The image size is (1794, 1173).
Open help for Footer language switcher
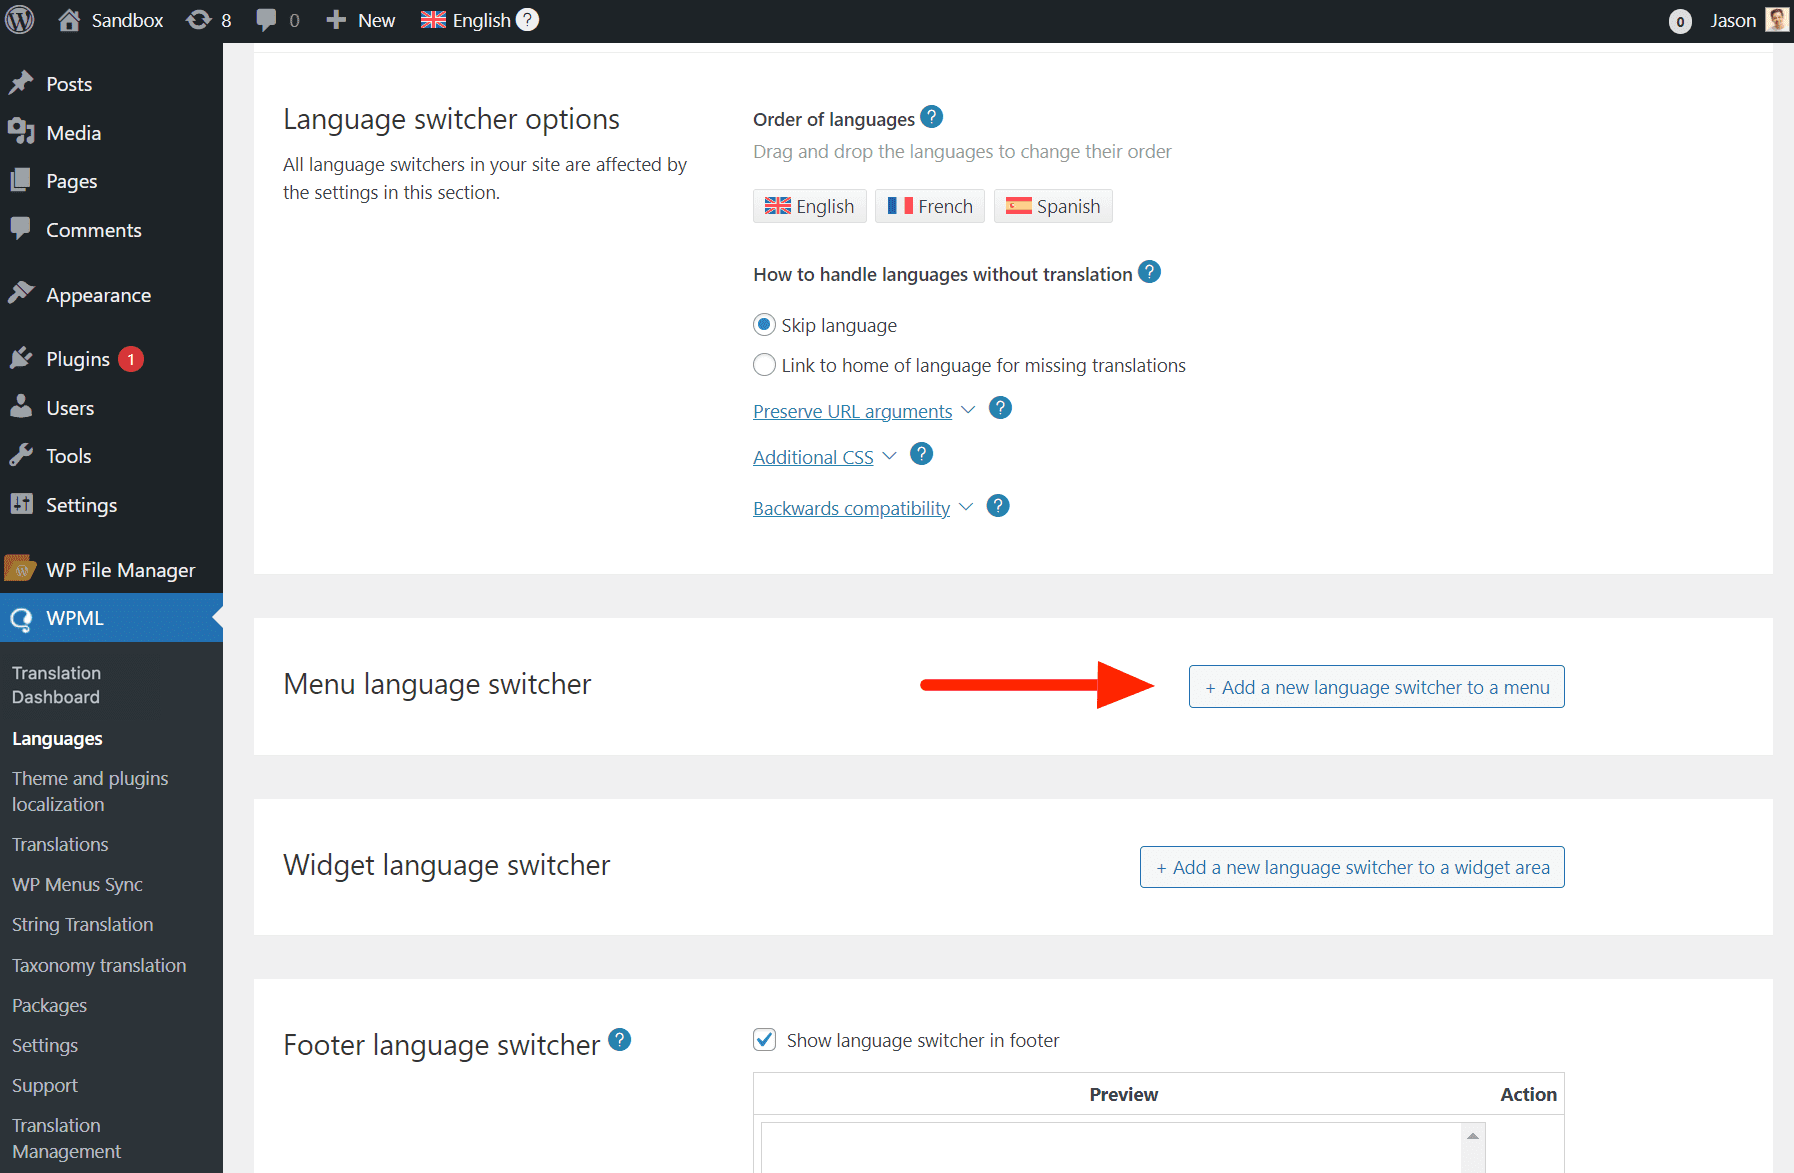point(620,1040)
